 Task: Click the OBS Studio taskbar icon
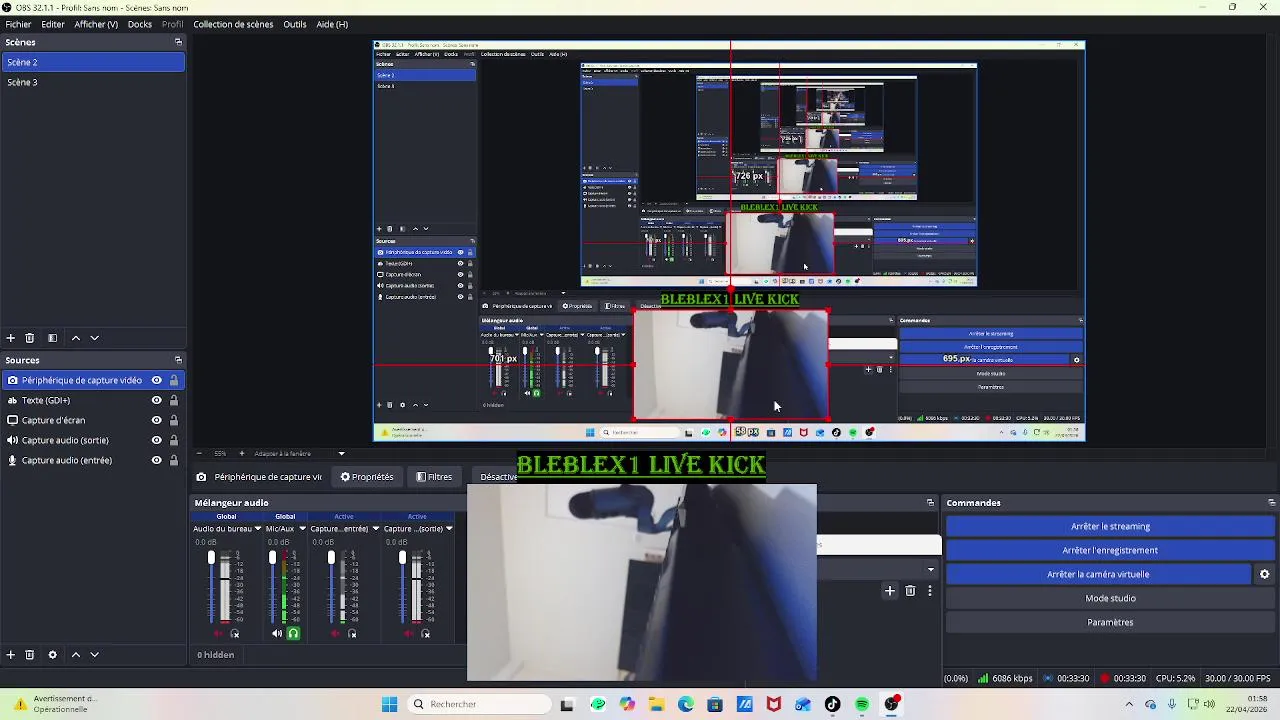(x=891, y=704)
